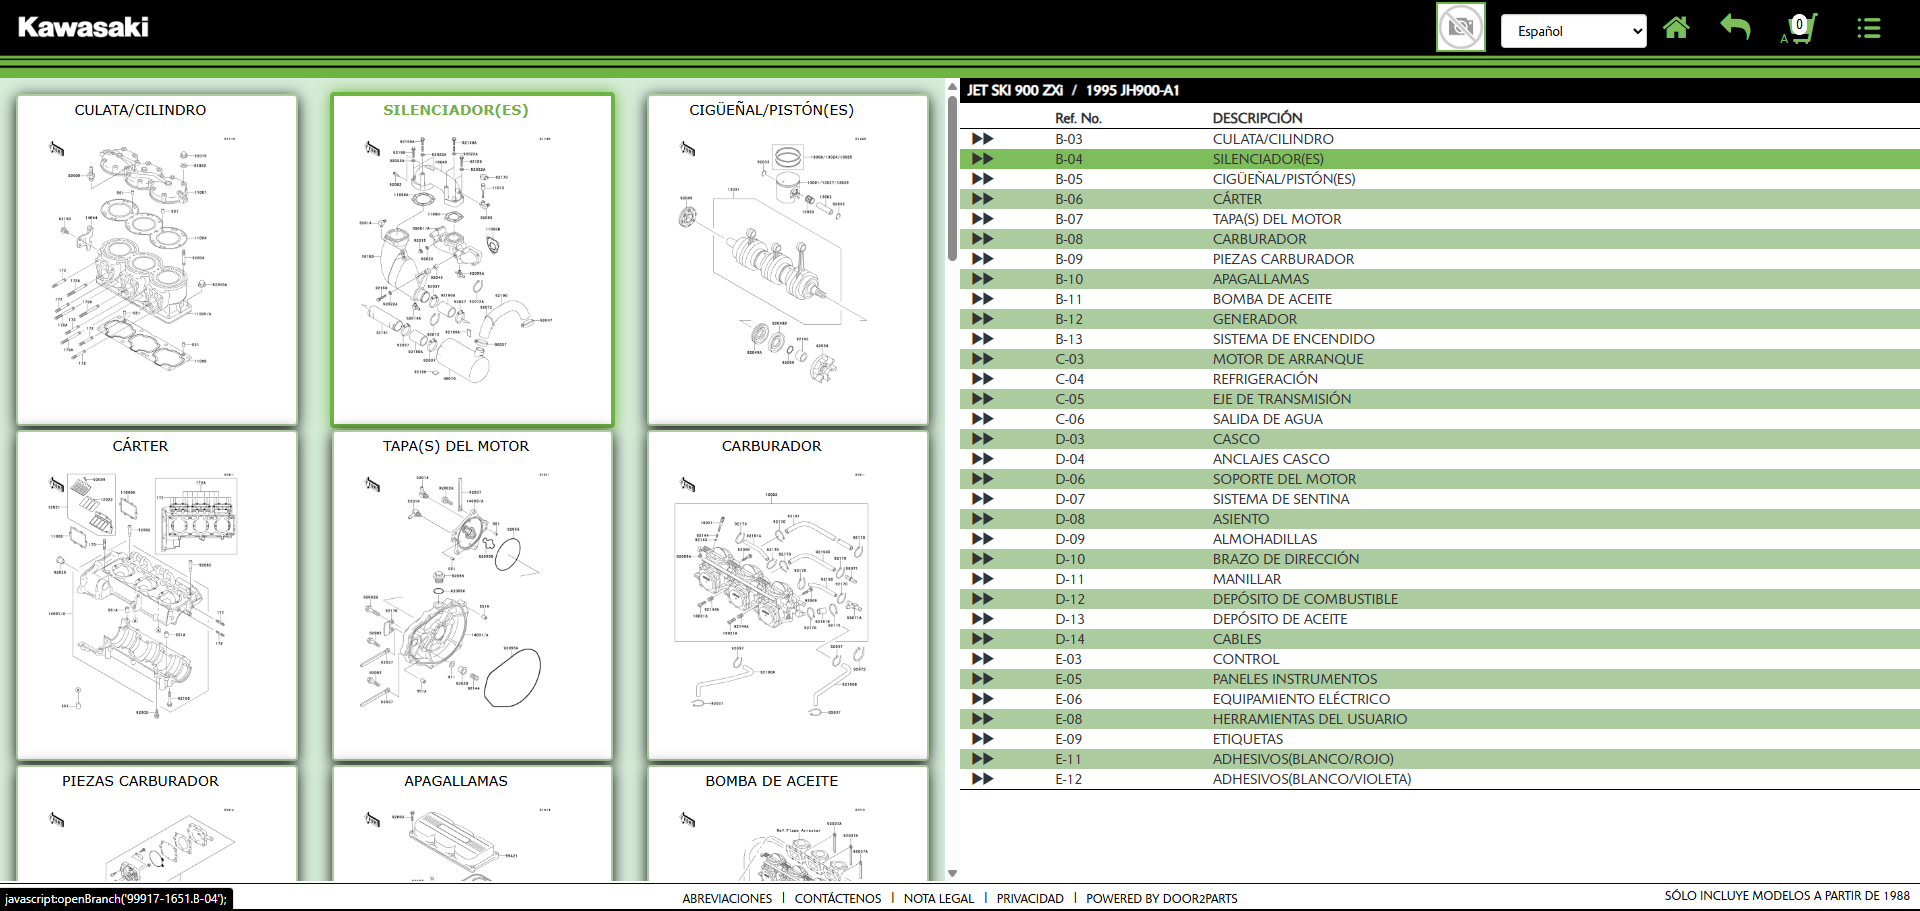This screenshot has width=1920, height=911.
Task: Toggle the diagram image display icon
Action: tap(1460, 27)
